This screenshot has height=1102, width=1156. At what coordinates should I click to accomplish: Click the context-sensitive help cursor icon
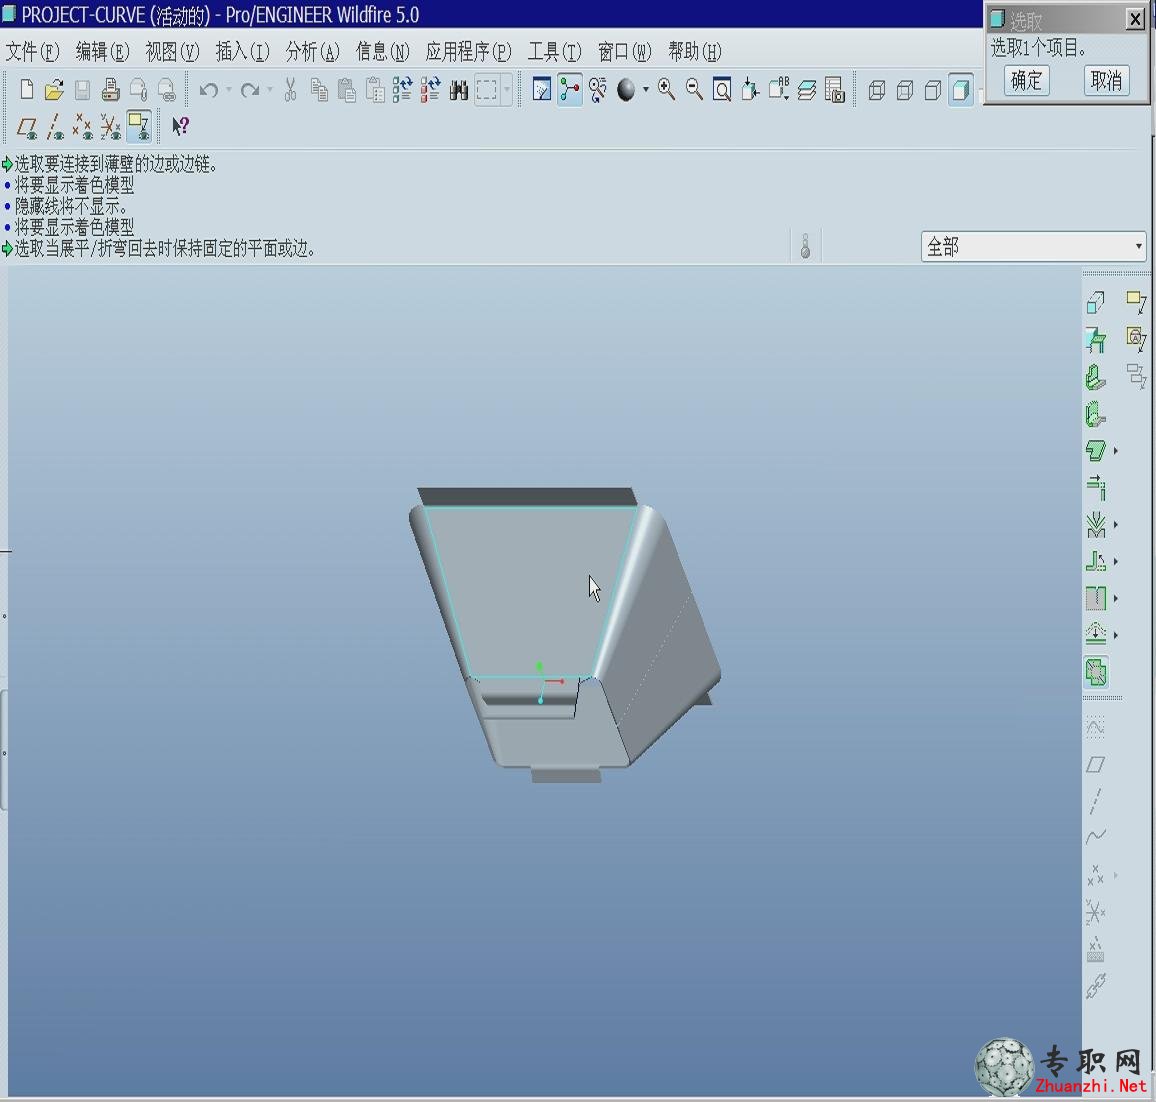click(180, 127)
